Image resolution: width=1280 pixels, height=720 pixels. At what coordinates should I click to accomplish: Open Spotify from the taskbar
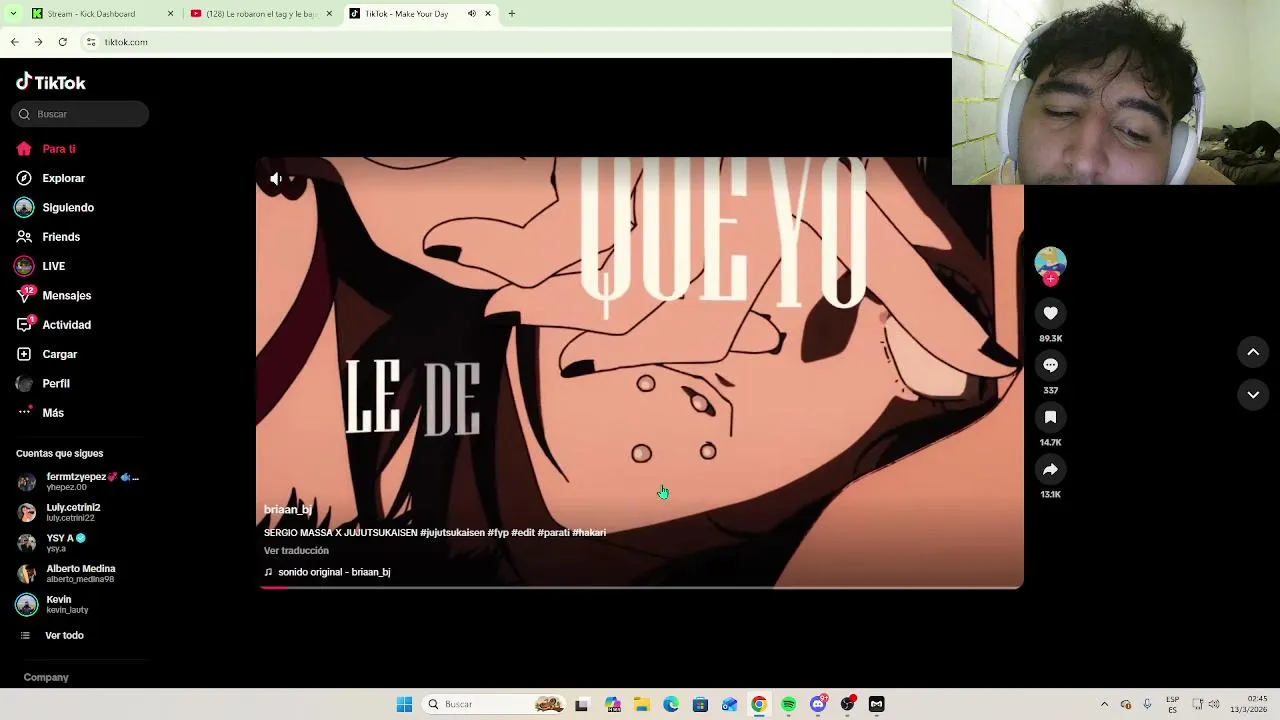pyautogui.click(x=789, y=704)
